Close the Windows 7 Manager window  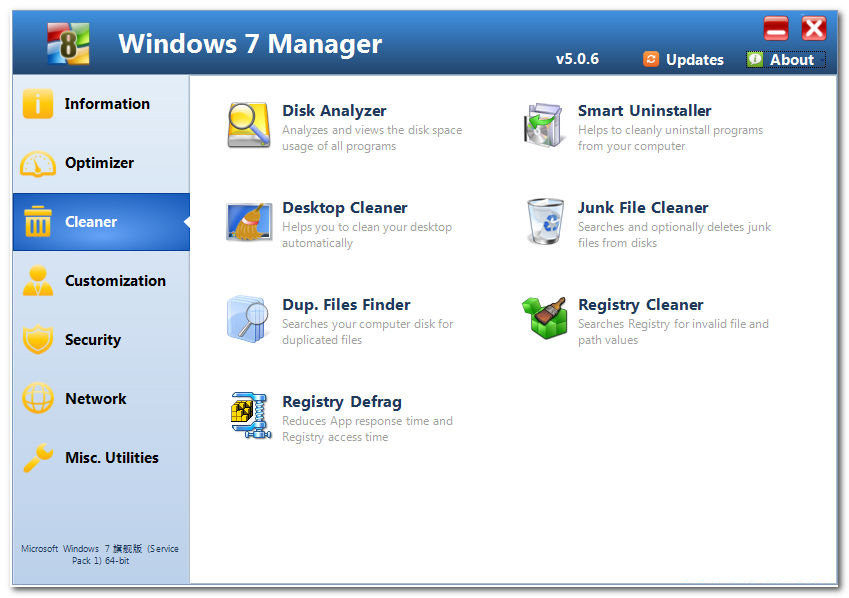814,28
